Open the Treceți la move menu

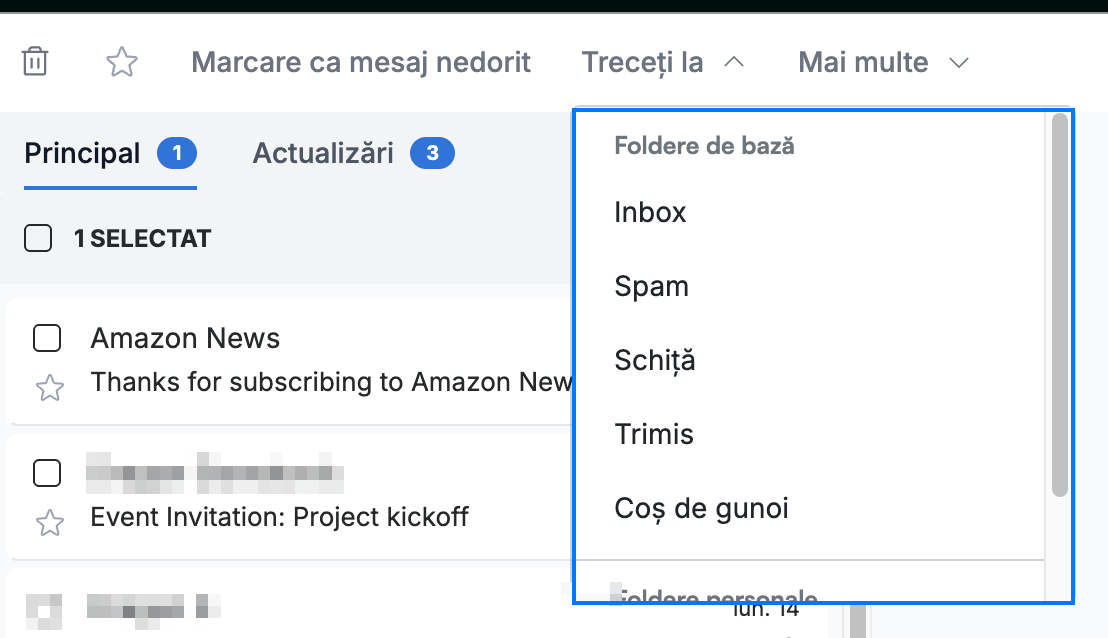(663, 62)
